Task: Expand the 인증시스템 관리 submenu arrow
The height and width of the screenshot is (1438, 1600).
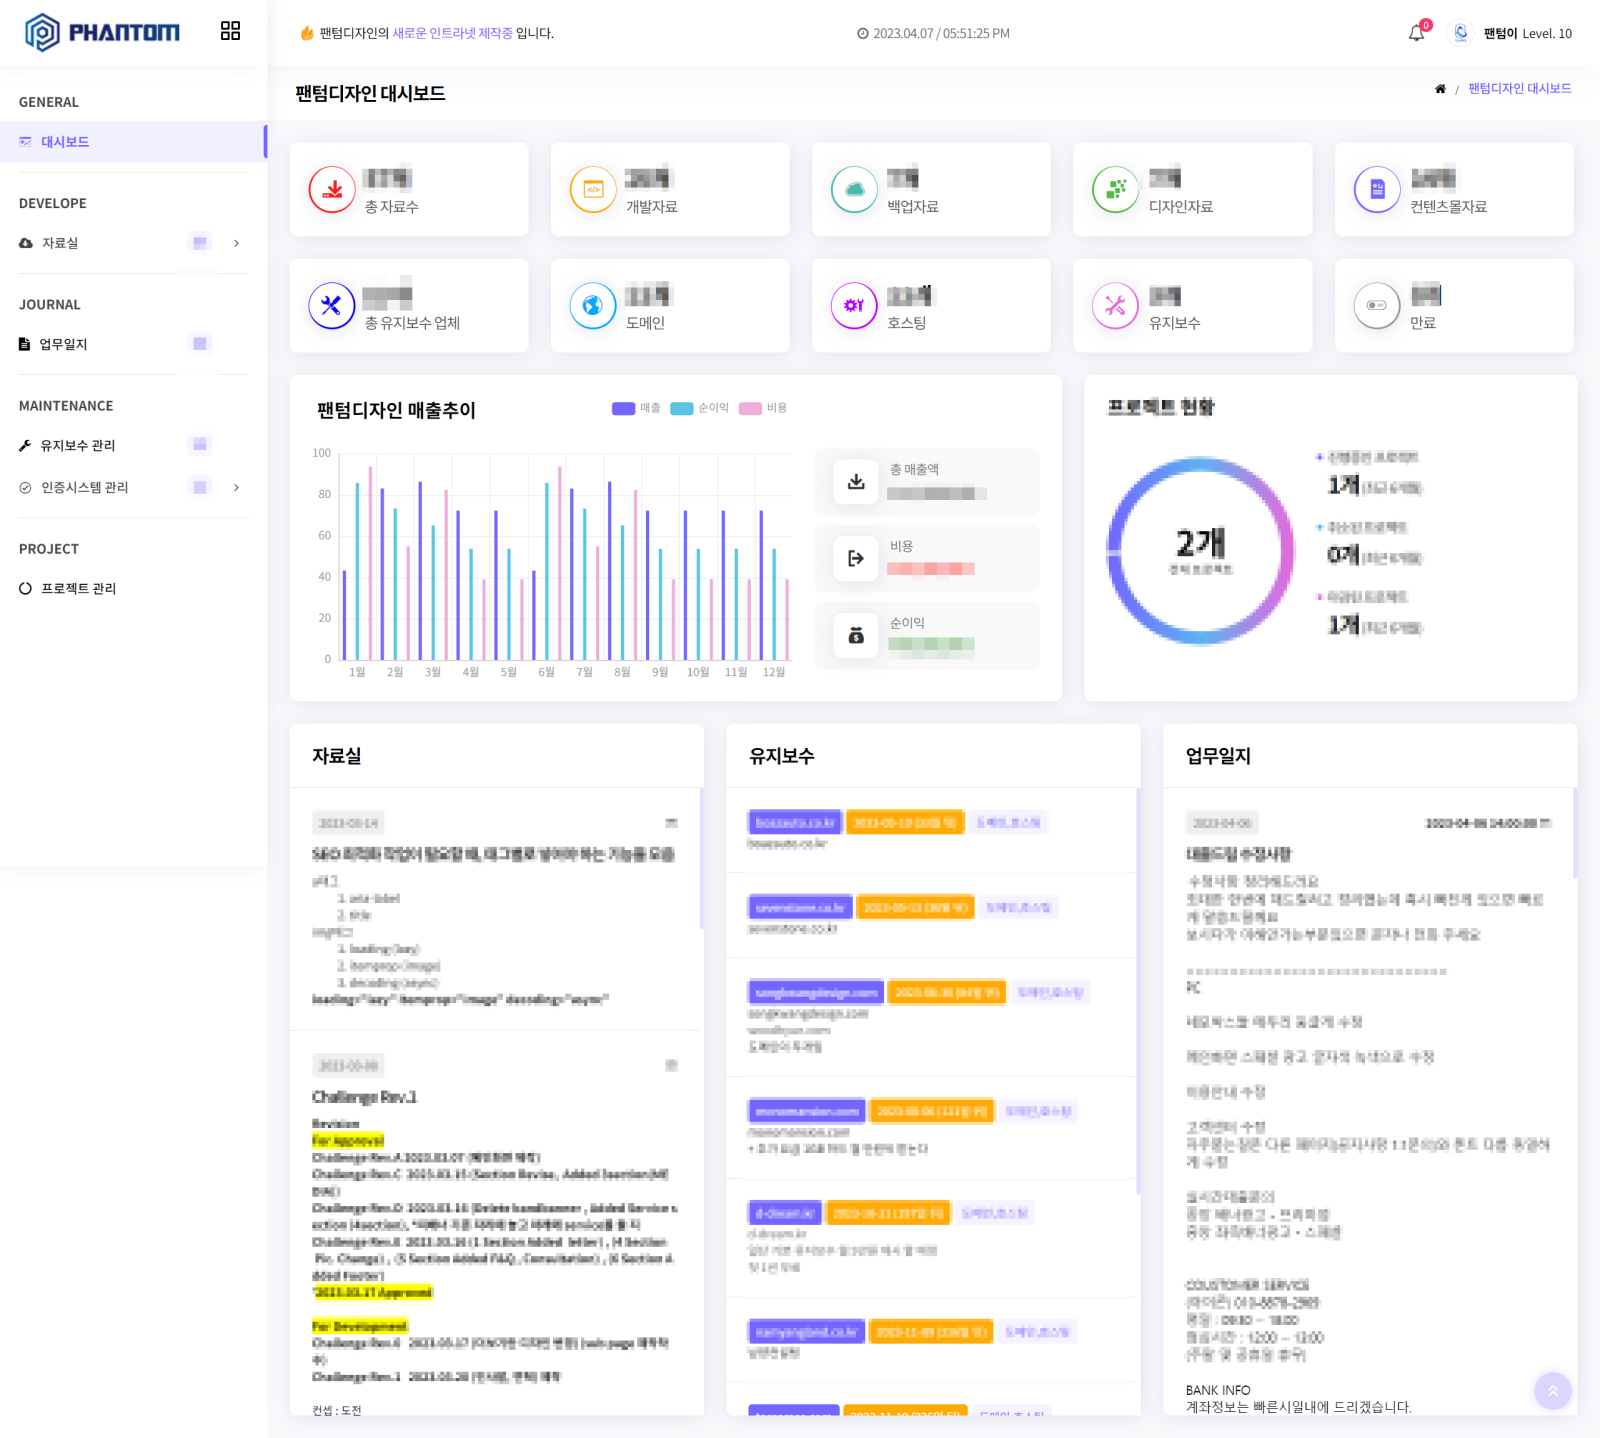Action: click(x=236, y=488)
